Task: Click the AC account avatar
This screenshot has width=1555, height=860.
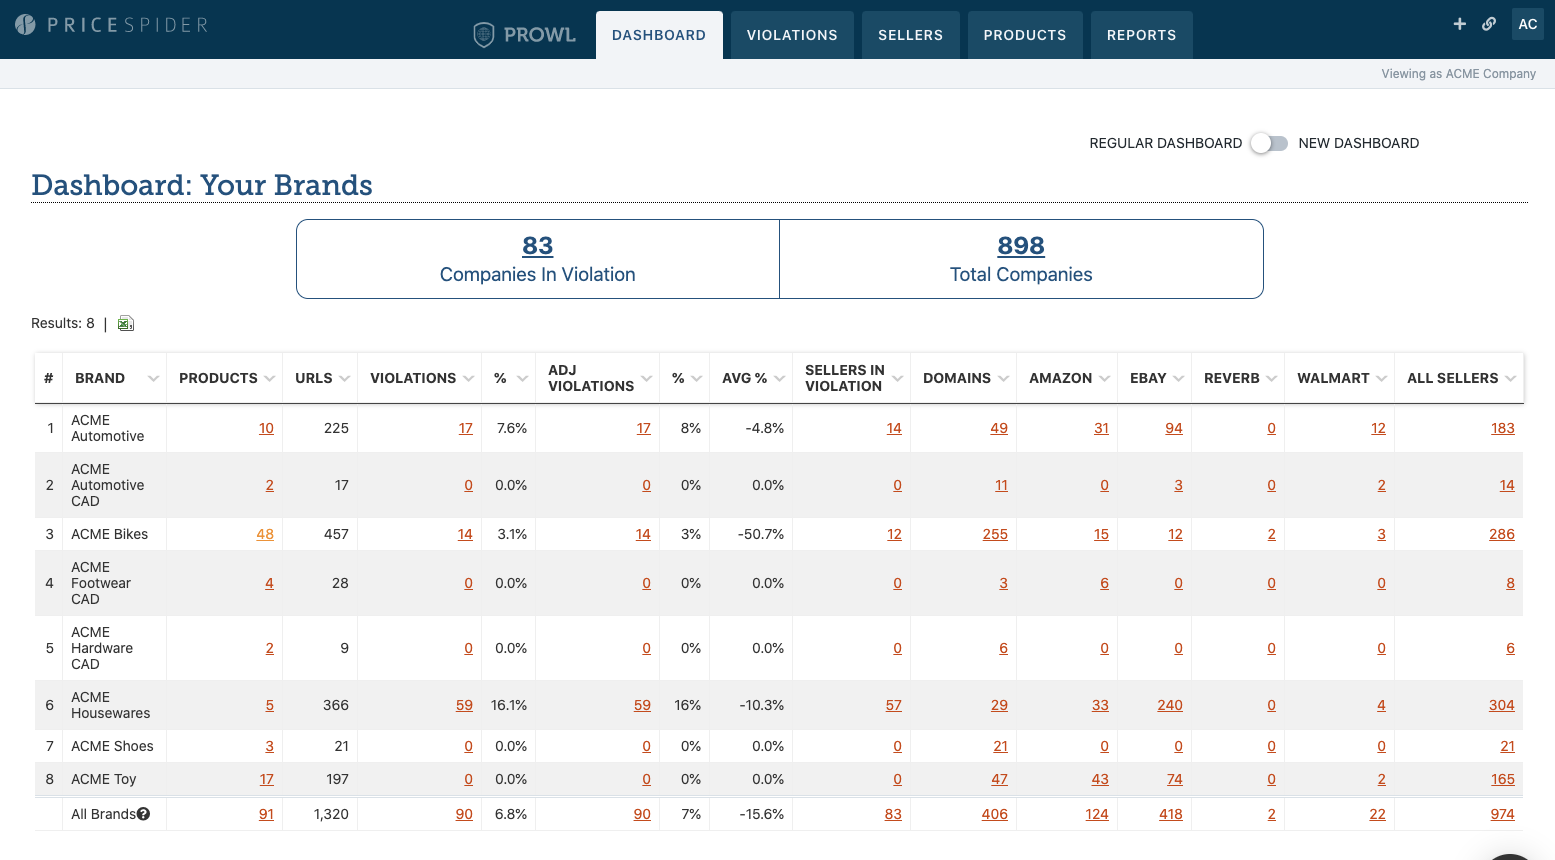Action: tap(1527, 23)
